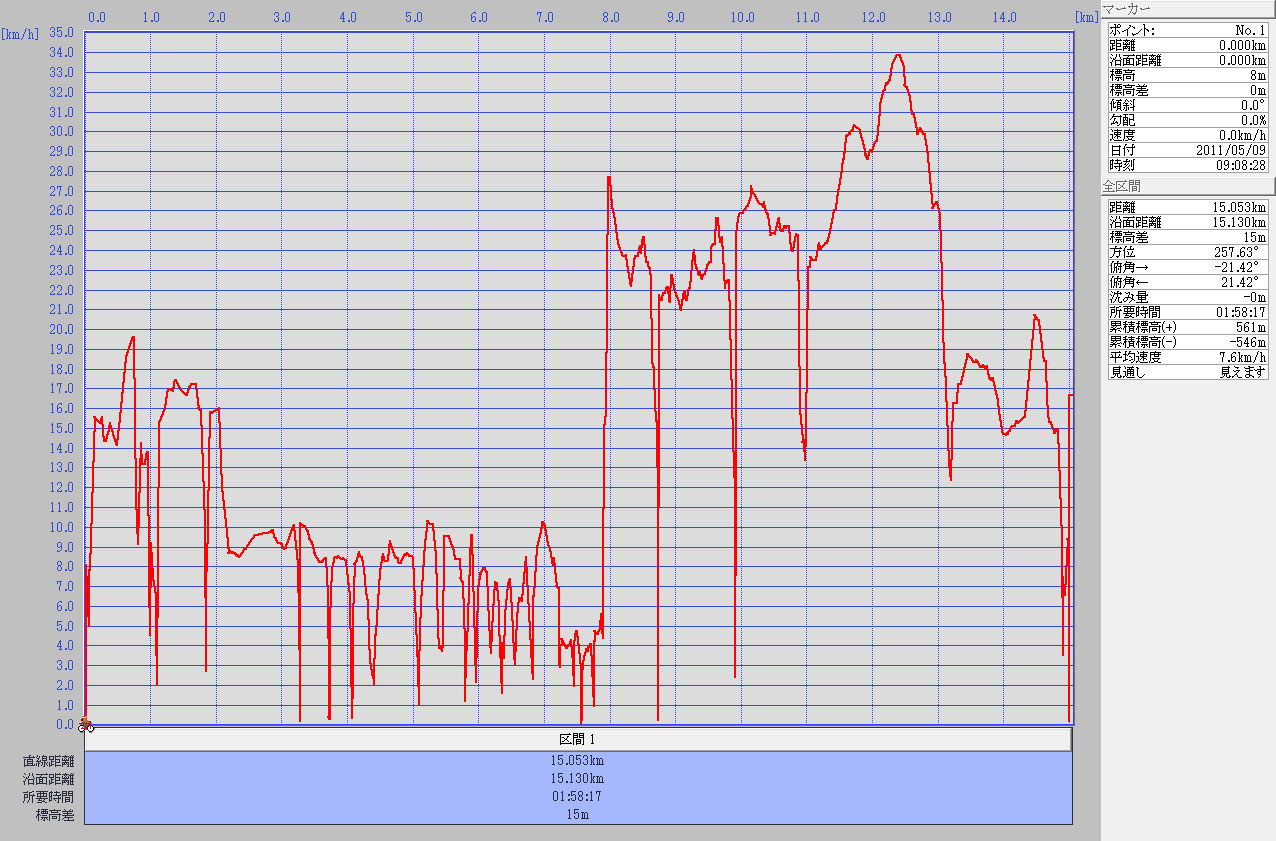Click the 時刻 09:08:28 row
The width and height of the screenshot is (1276, 841).
coord(1187,165)
